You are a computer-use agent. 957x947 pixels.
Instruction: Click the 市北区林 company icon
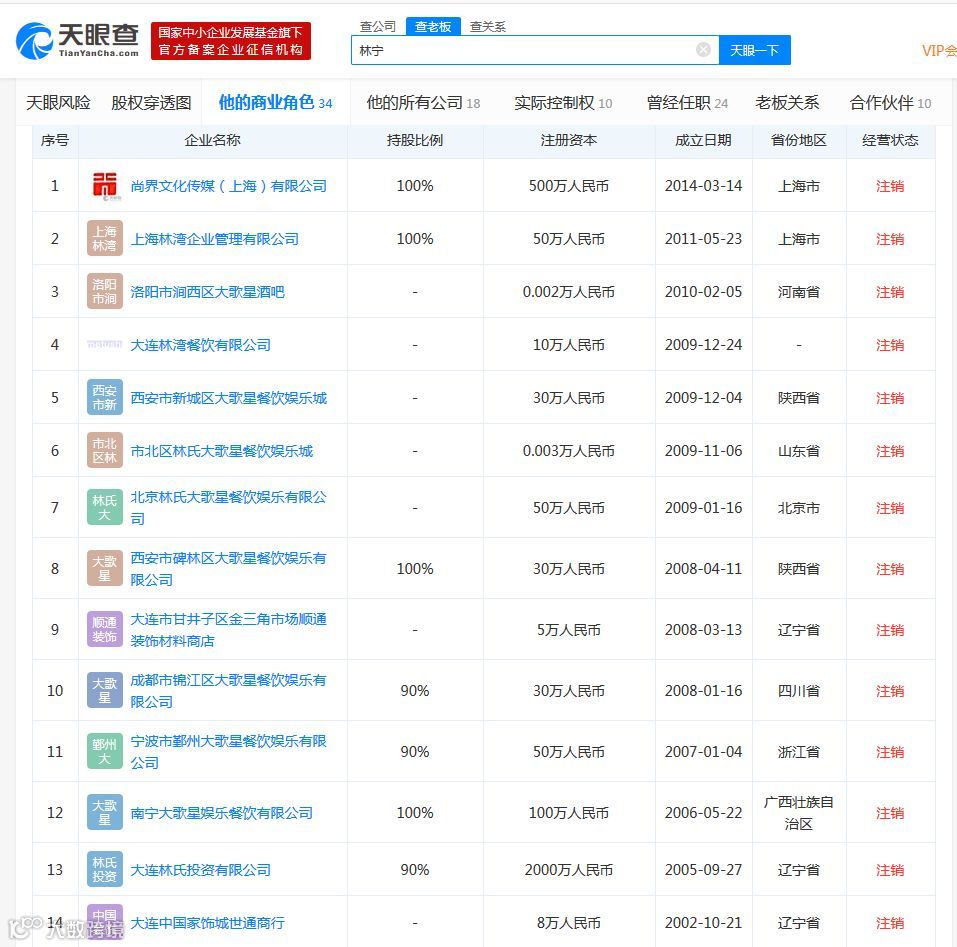click(x=105, y=451)
